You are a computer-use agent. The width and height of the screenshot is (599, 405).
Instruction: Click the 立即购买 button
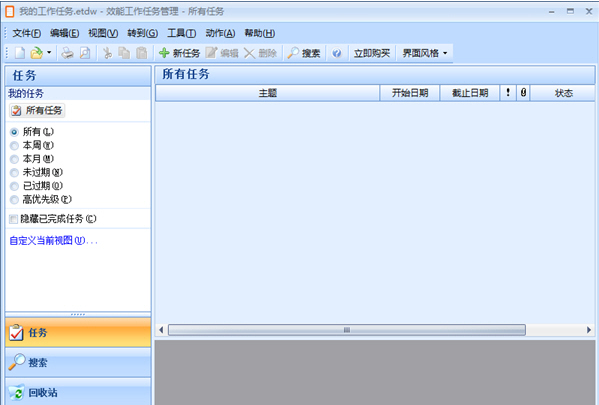click(x=372, y=53)
